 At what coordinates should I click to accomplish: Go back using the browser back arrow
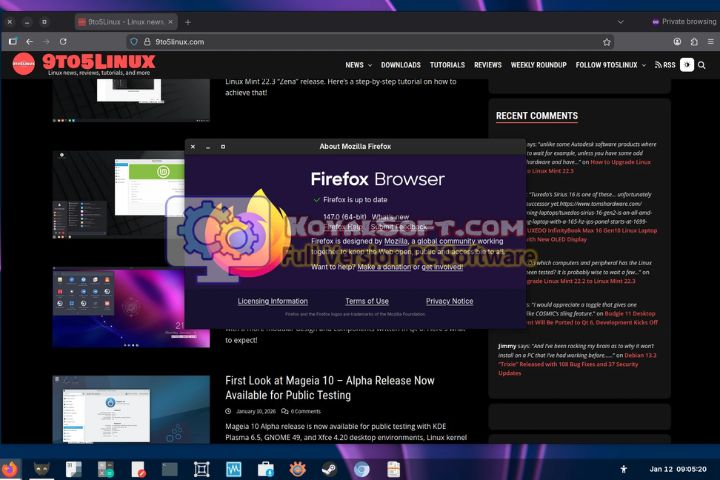pyautogui.click(x=30, y=41)
